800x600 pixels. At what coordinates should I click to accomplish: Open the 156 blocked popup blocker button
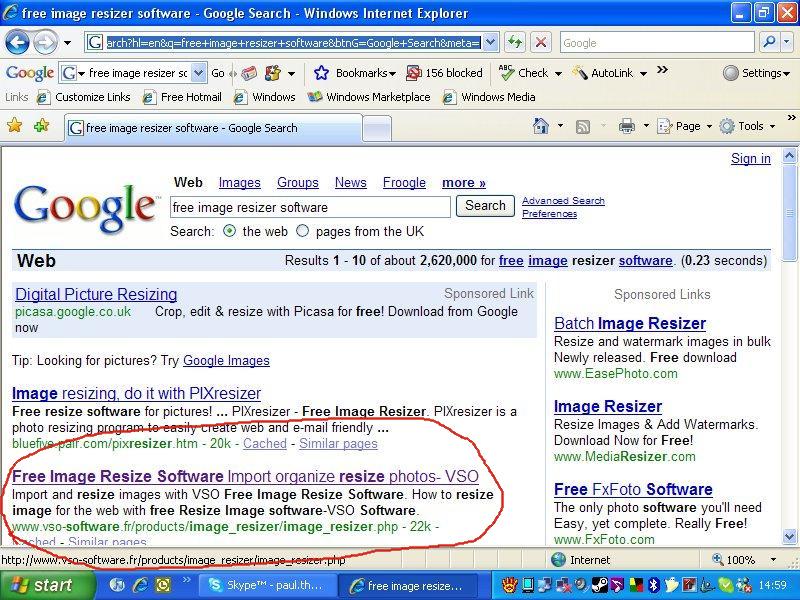444,73
